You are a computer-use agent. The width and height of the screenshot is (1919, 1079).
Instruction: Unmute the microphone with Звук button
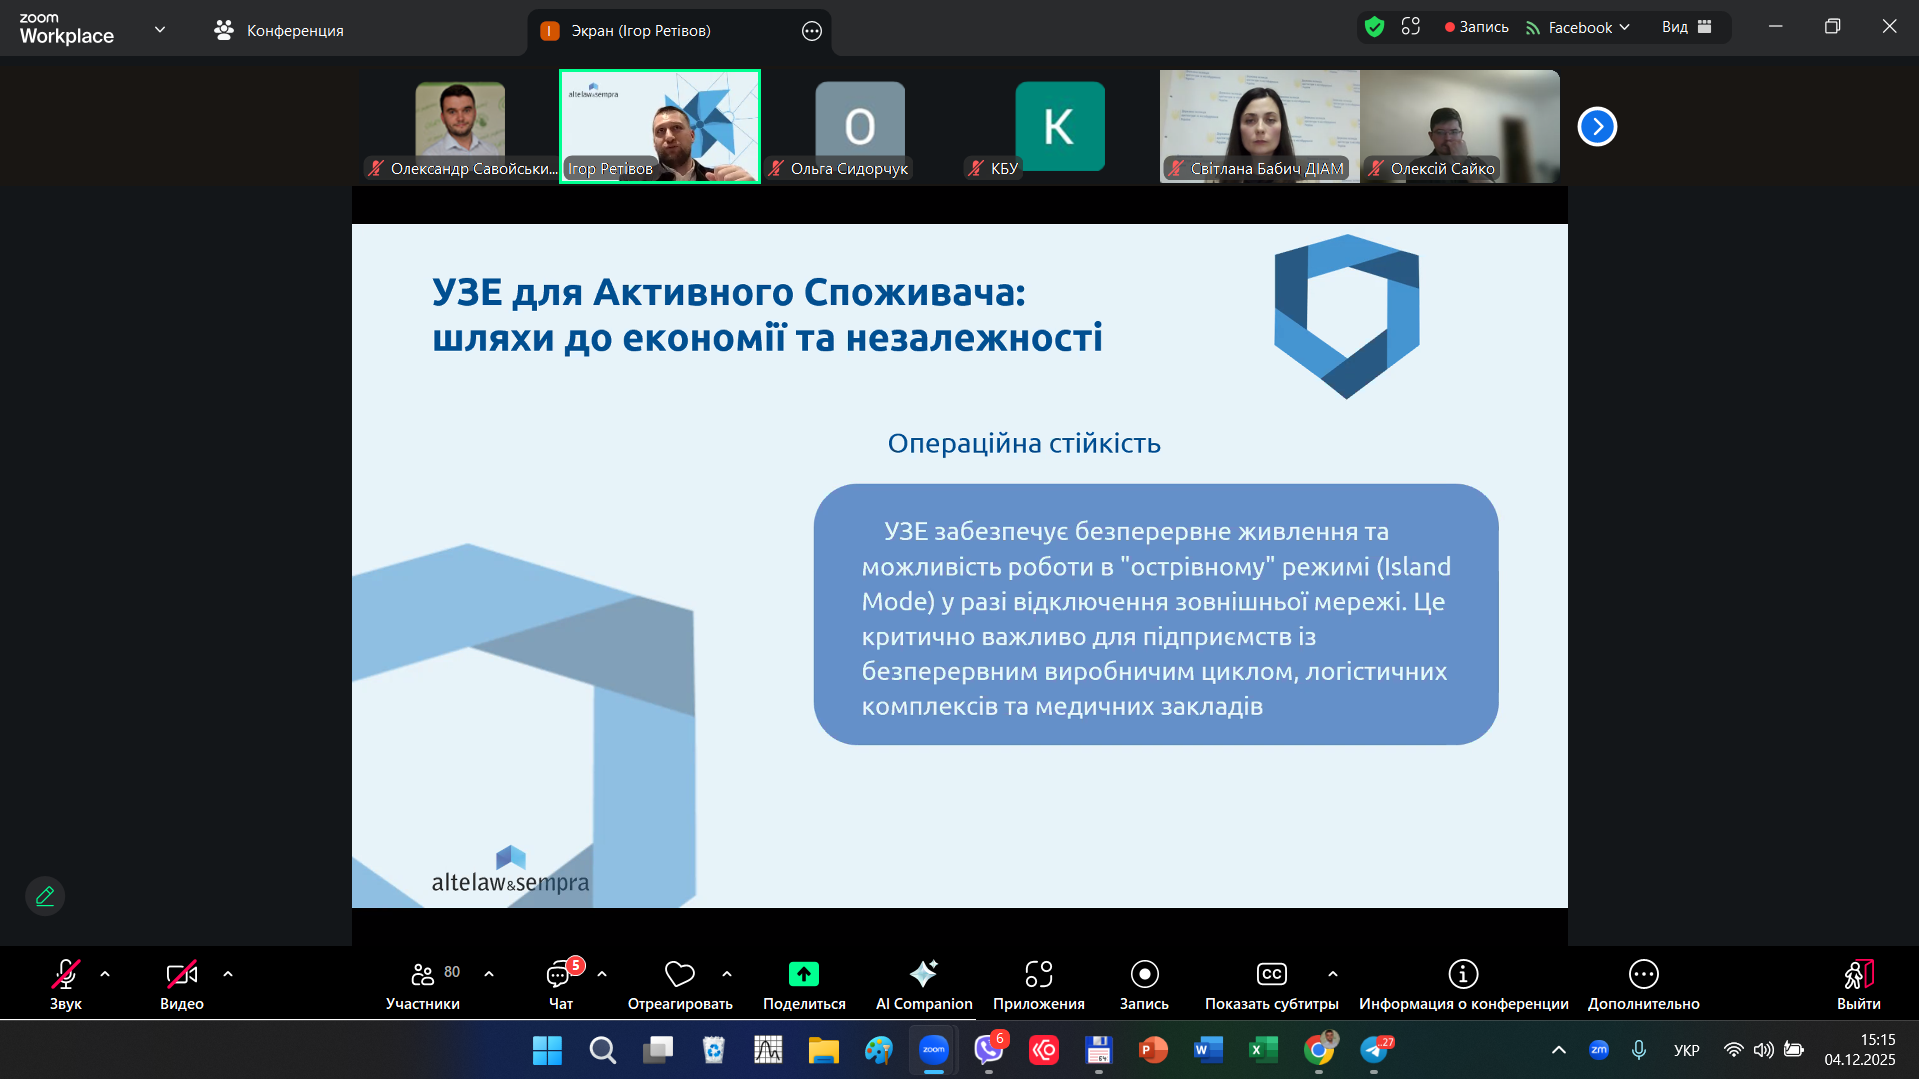coord(66,974)
